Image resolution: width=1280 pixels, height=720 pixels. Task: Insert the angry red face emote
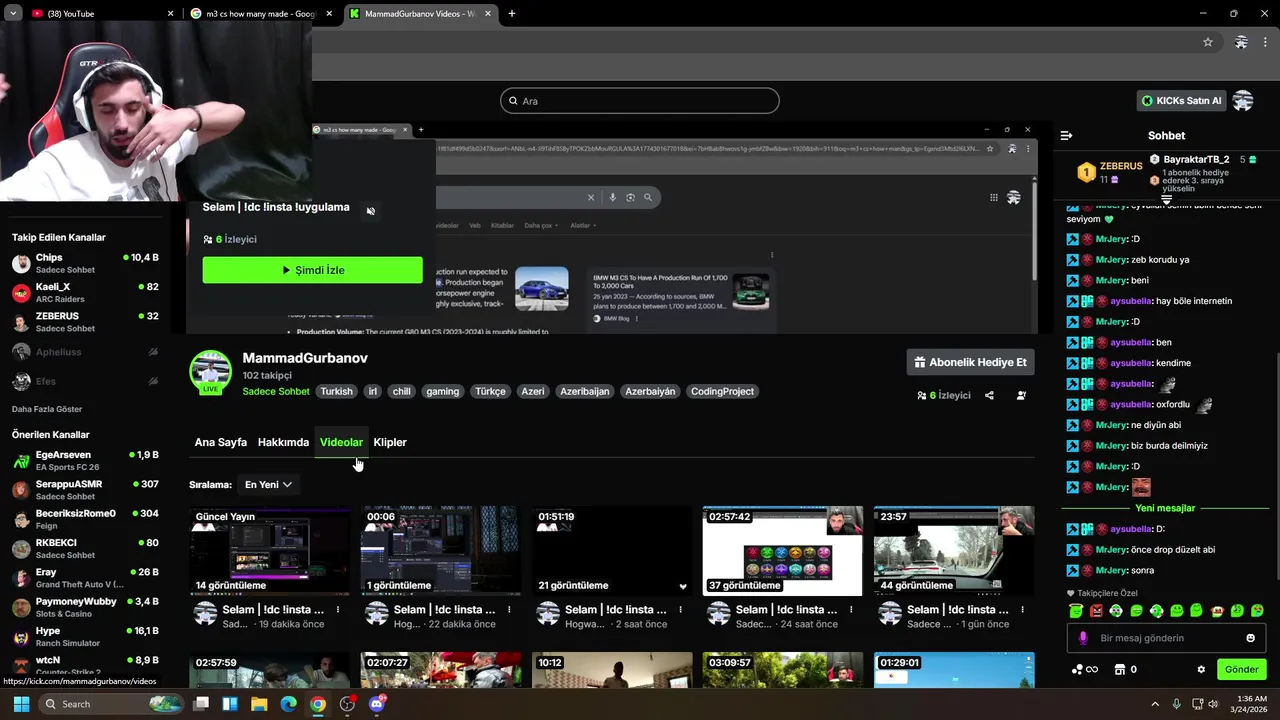(1096, 610)
